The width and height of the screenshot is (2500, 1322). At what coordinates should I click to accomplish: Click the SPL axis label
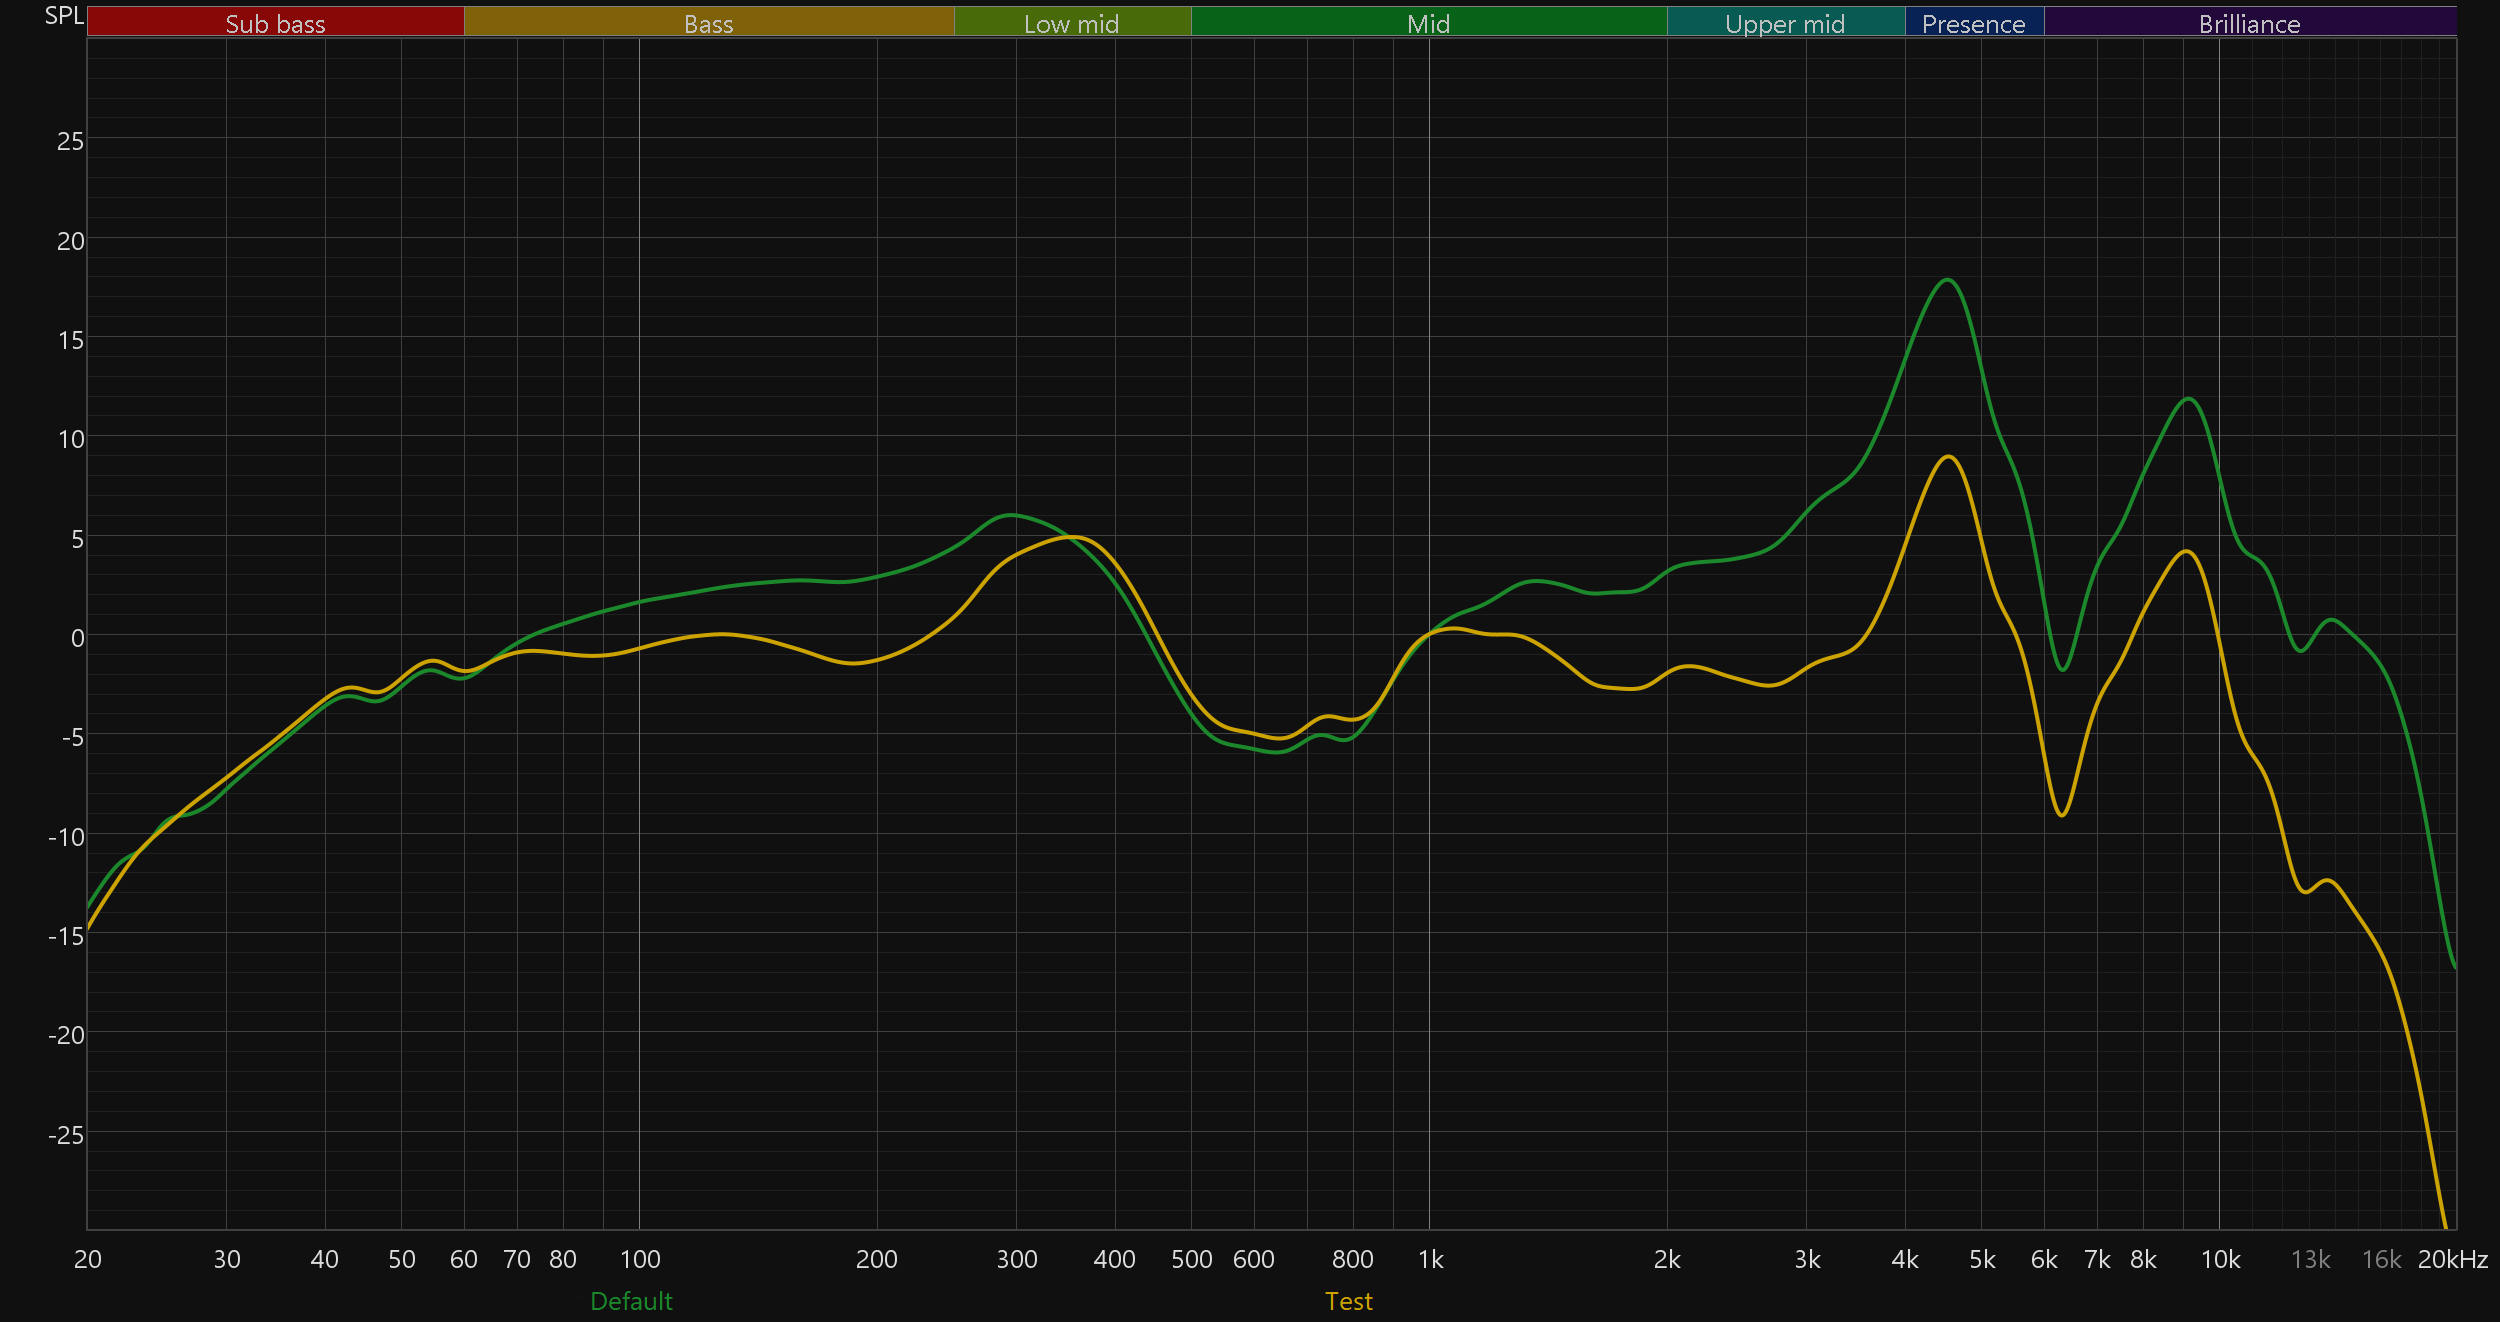coord(64,16)
